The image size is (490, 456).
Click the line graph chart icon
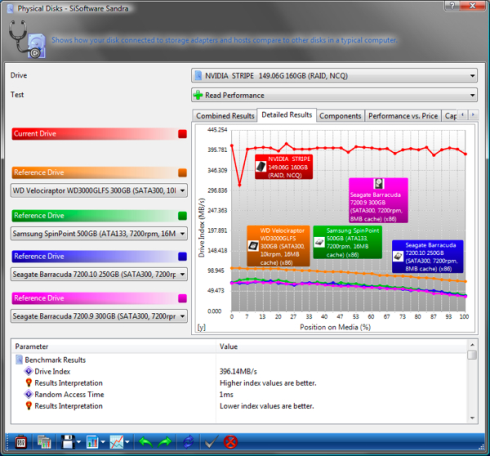(117, 442)
